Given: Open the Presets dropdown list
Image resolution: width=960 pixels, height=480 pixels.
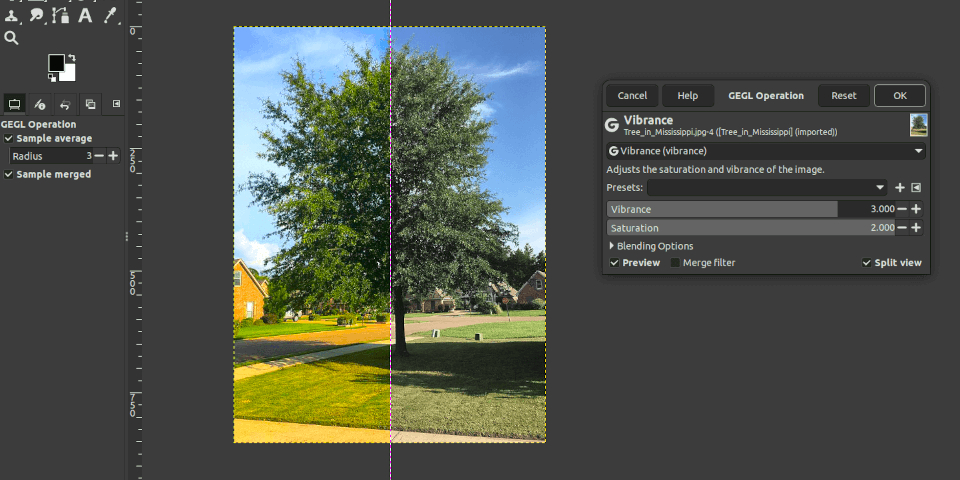Looking at the screenshot, I should 767,187.
